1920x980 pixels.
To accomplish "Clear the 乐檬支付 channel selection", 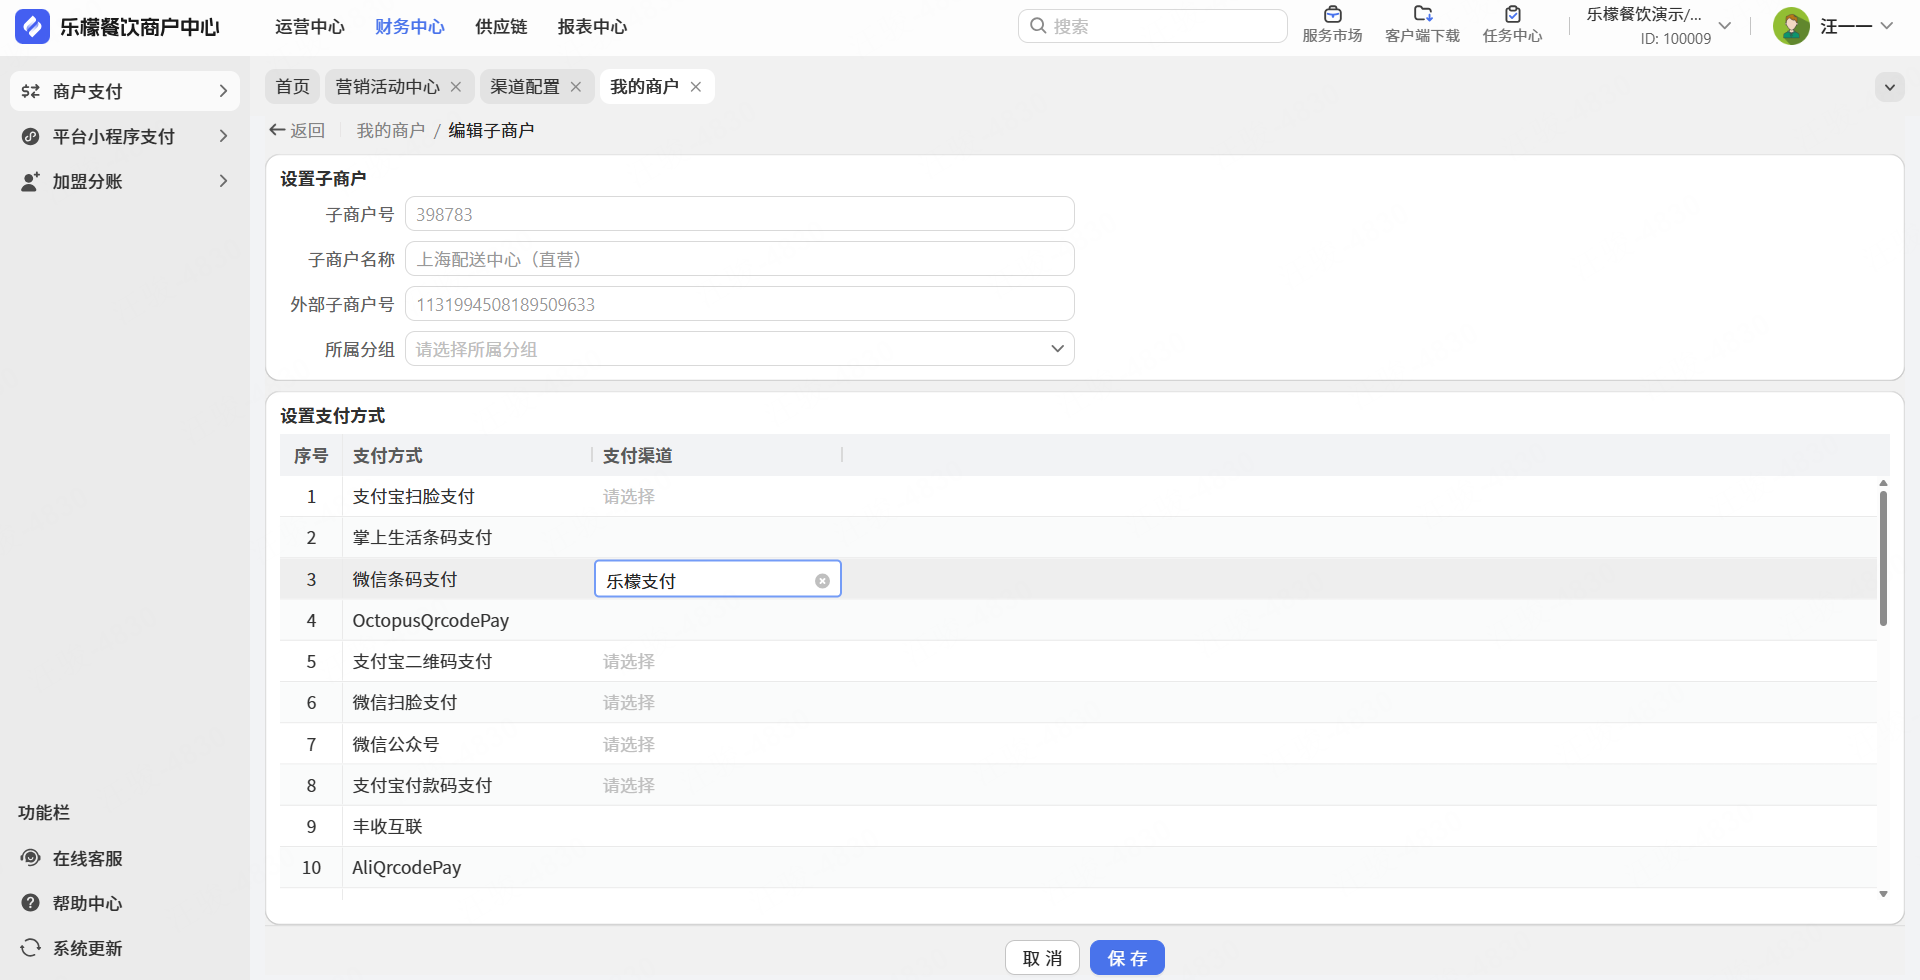I will pos(822,581).
